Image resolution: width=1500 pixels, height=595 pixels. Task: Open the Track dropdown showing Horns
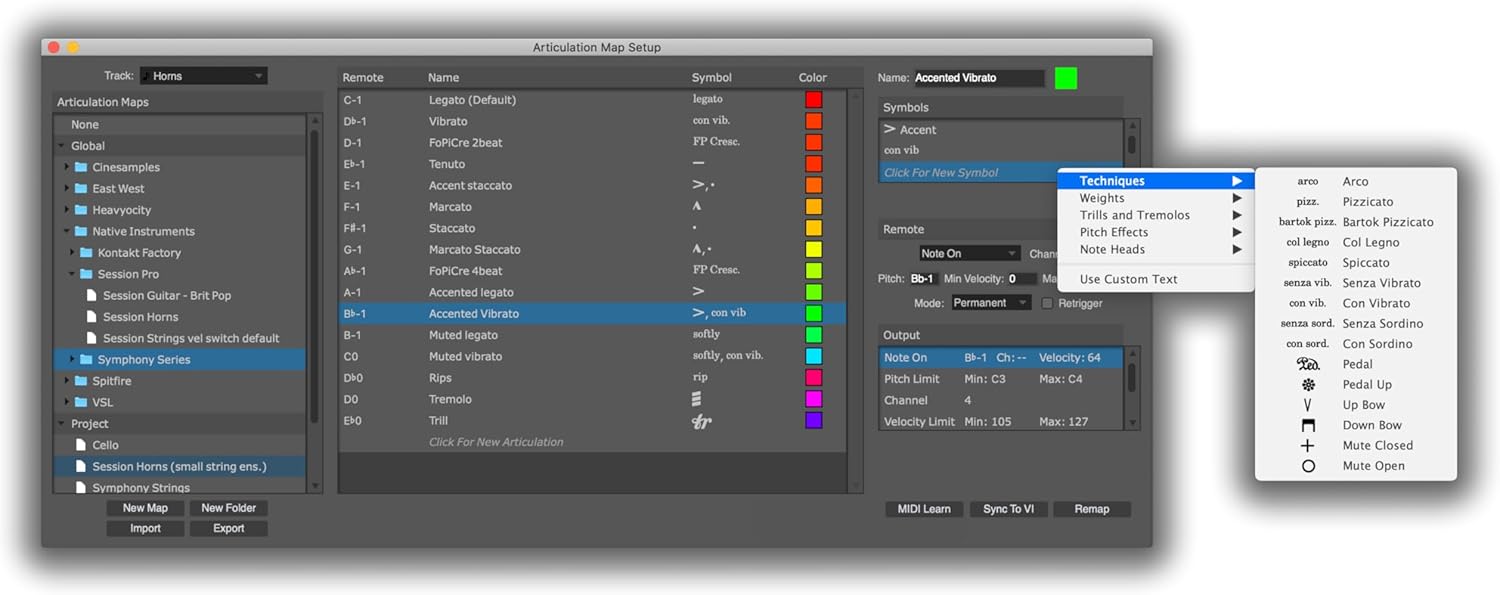[203, 76]
